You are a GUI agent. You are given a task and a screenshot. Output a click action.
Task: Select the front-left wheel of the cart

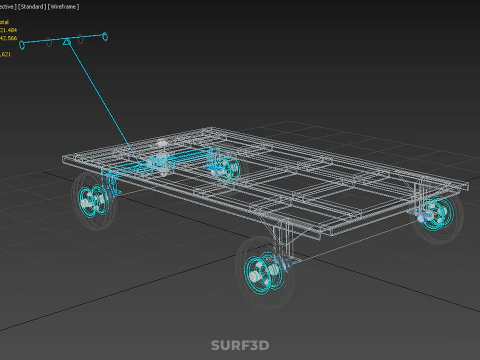click(94, 201)
